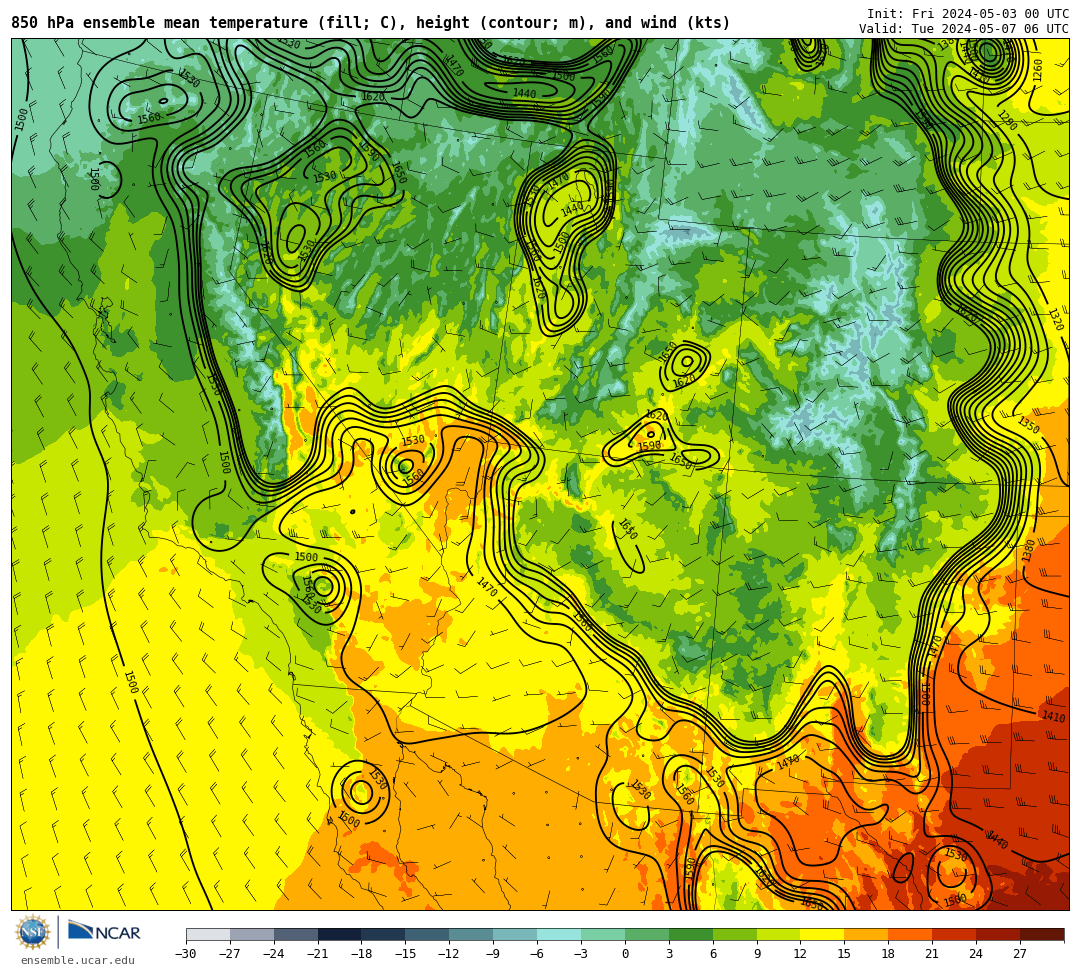The image size is (1080, 973).
Task: Pick the lime 9 to 12 colorbar swatch
Action: tap(779, 934)
